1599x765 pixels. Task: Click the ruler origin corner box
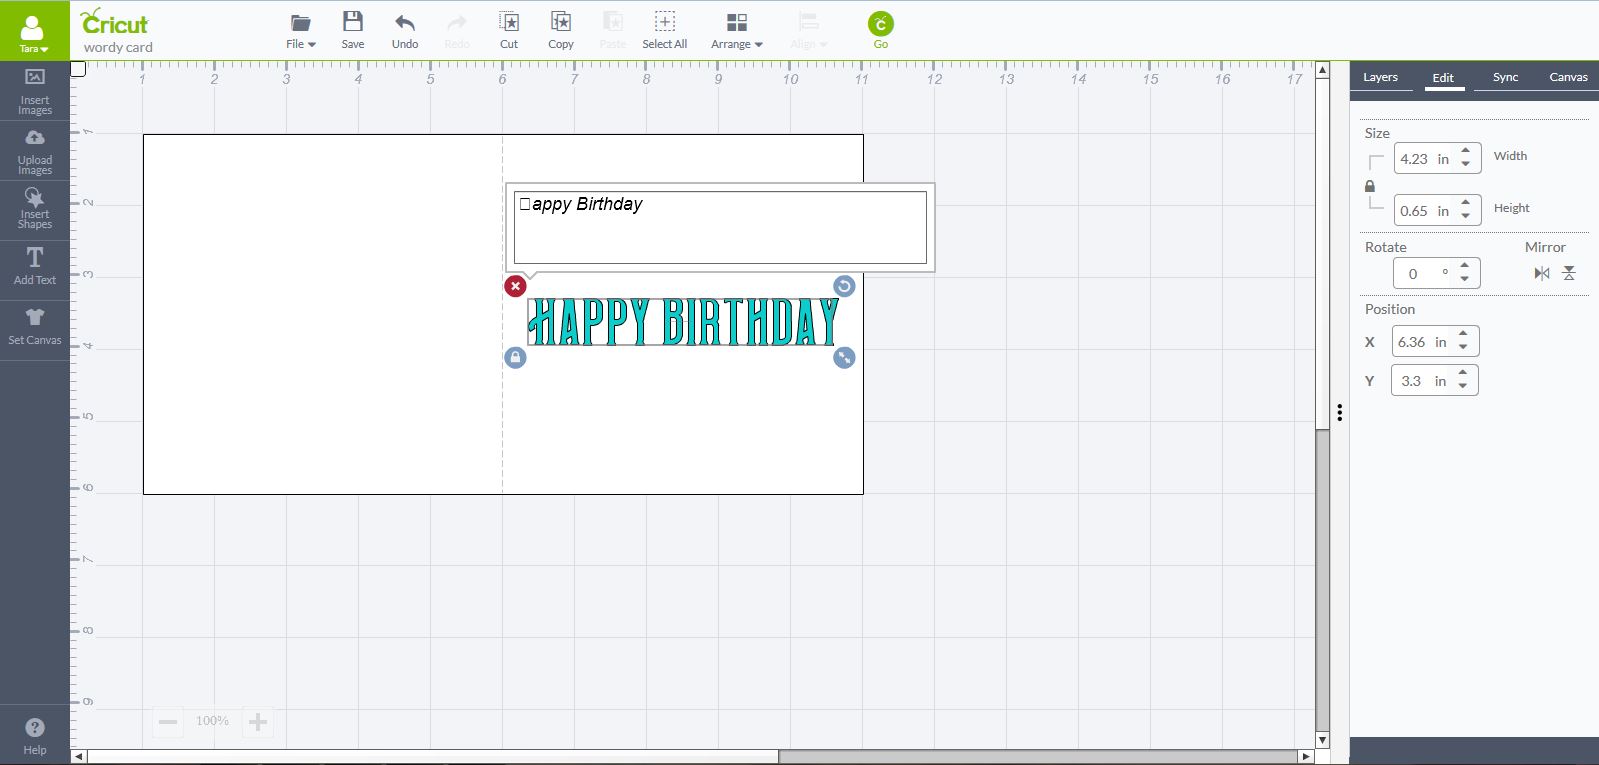click(79, 69)
